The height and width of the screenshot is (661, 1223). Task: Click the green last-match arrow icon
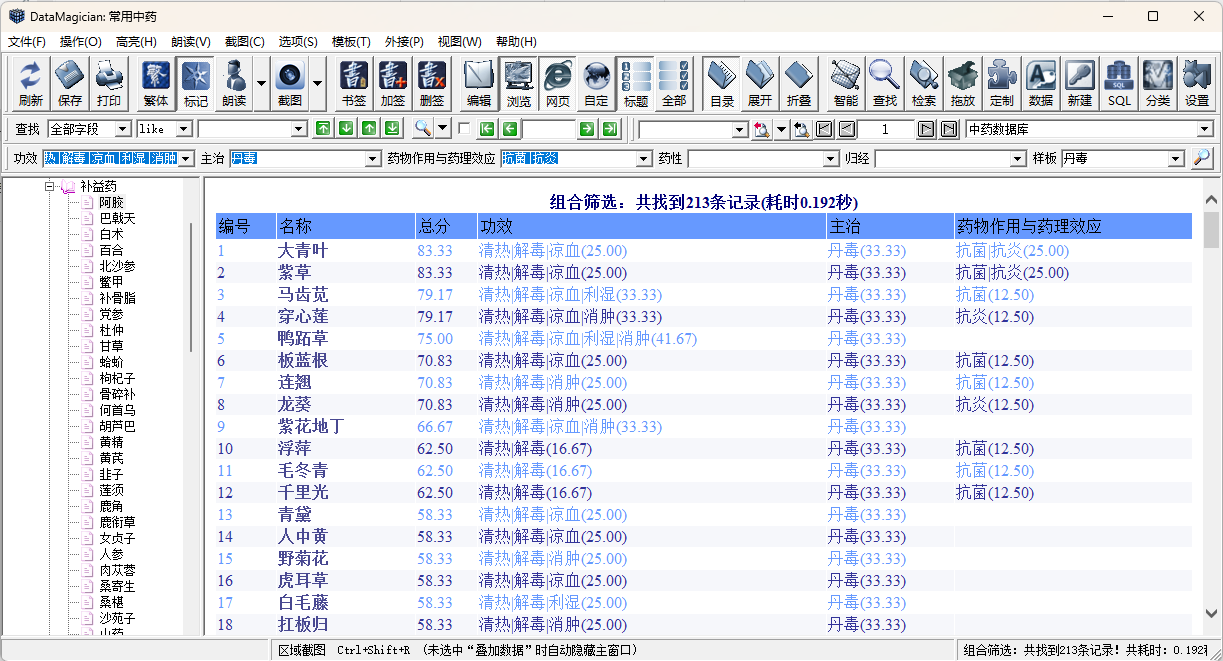click(610, 129)
